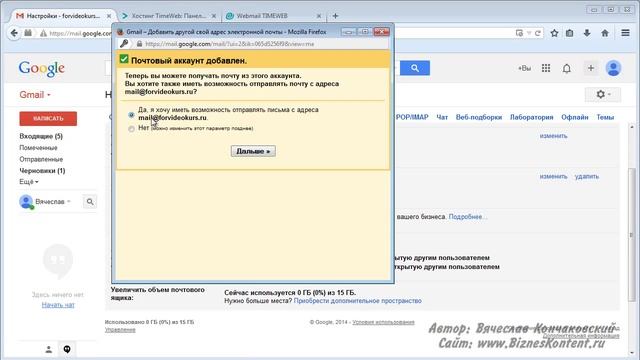Open the Чат settings tab
This screenshot has width=640, height=360.
pos(442,117)
